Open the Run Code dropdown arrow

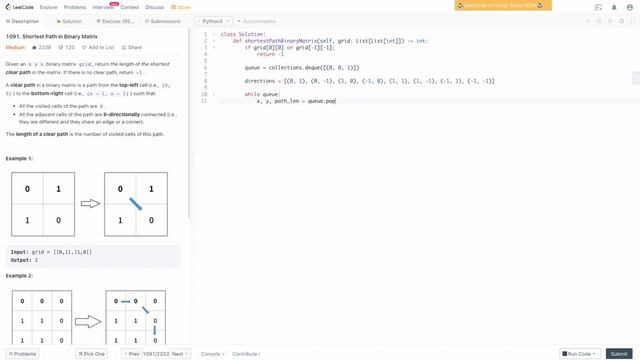tap(595, 354)
